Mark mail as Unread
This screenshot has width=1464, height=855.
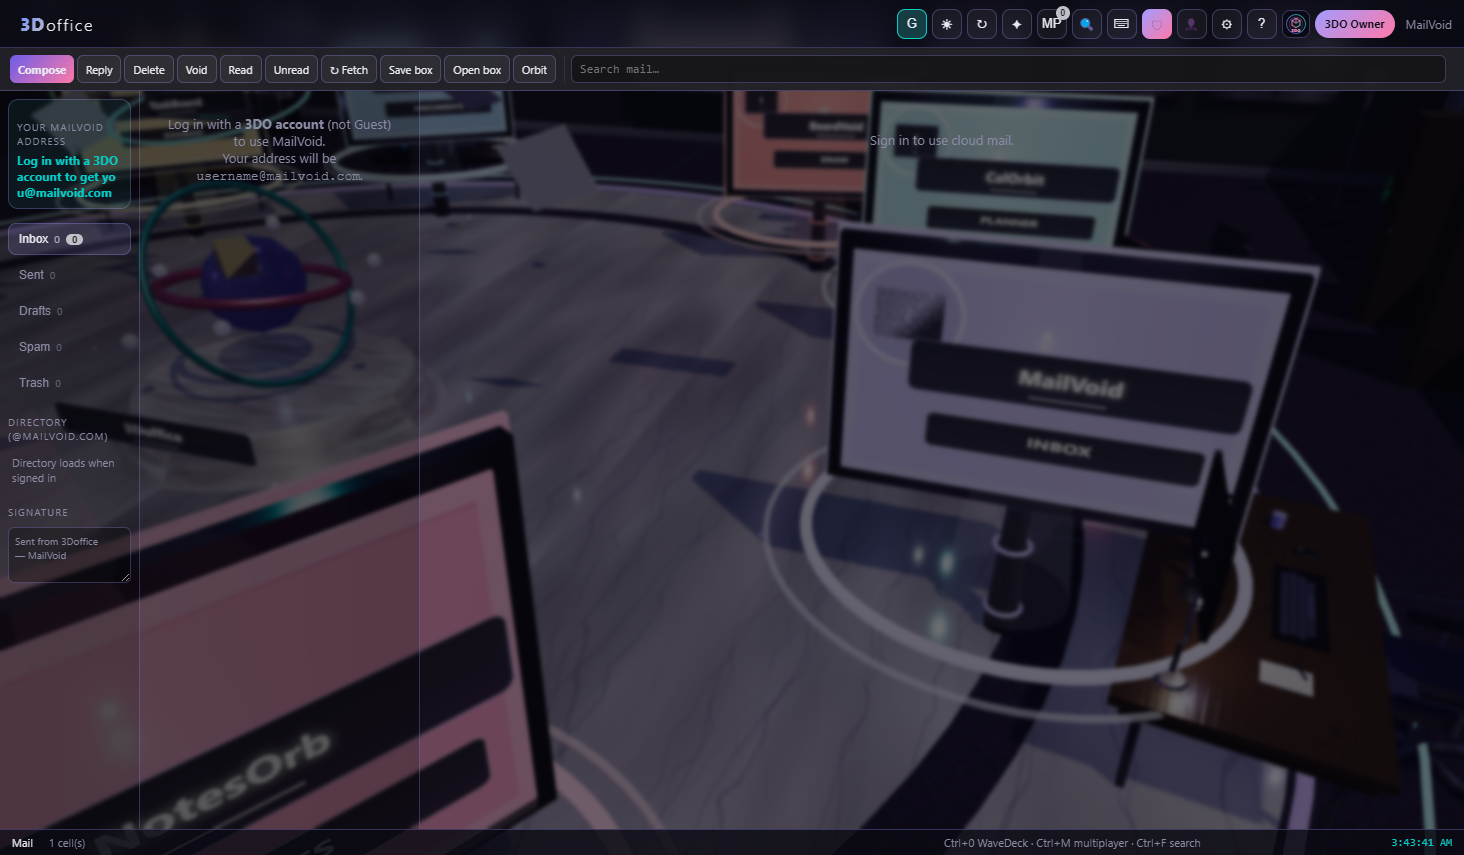point(292,70)
